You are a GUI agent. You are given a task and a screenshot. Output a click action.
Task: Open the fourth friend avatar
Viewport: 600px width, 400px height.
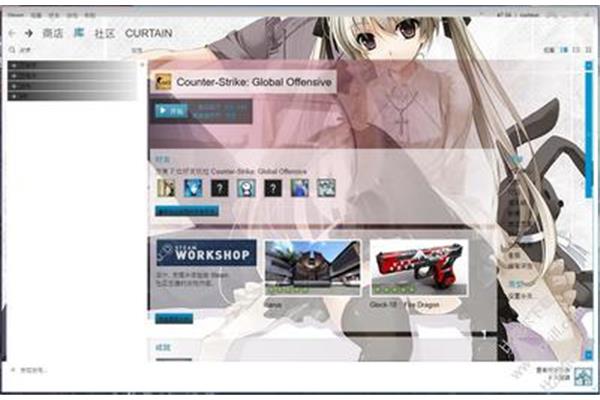click(x=246, y=188)
